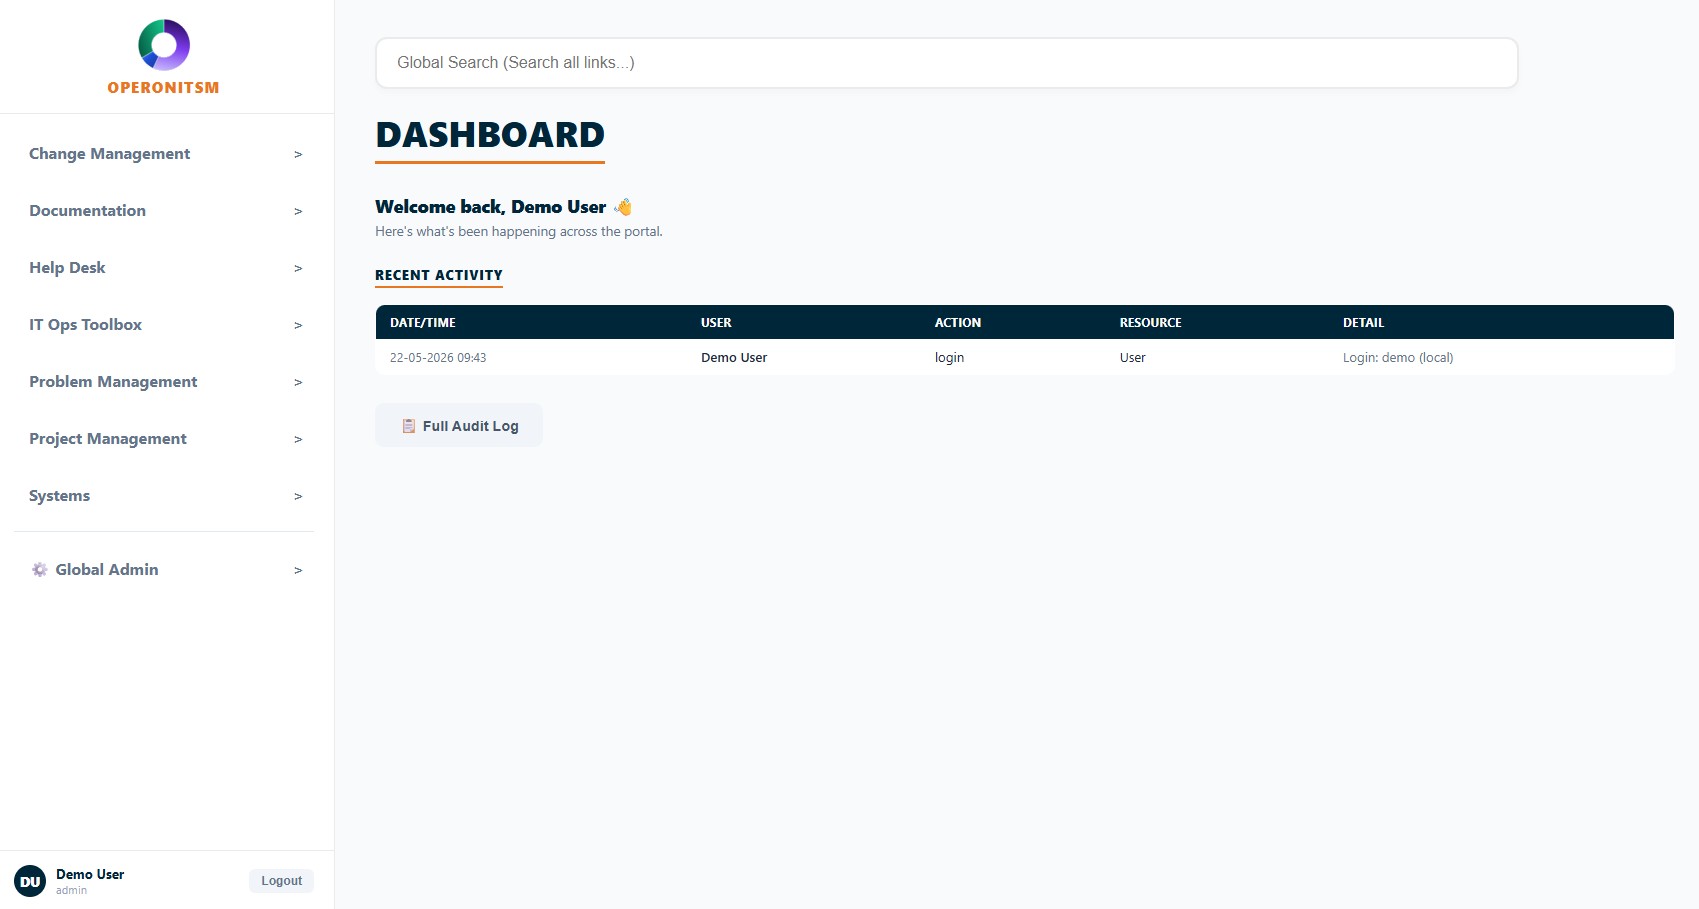
Task: Click the RESOURCE column header
Action: (1150, 323)
